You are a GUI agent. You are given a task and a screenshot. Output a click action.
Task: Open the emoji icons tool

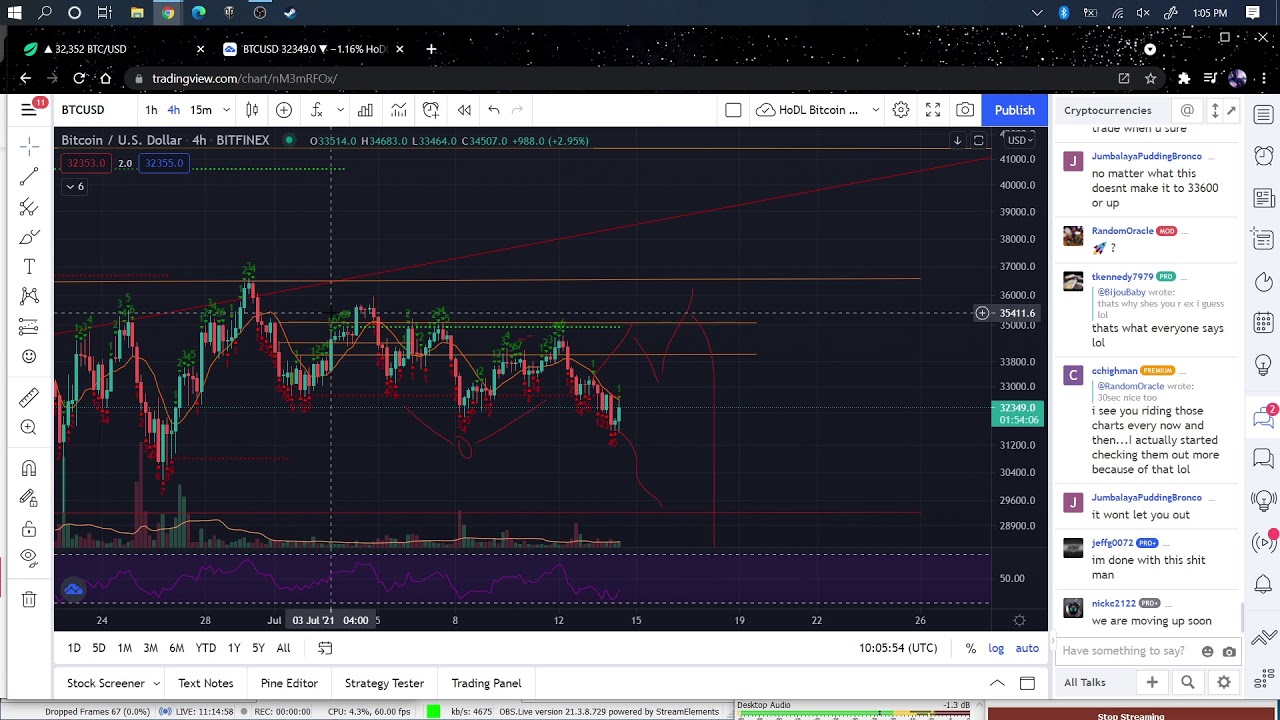pos(29,357)
